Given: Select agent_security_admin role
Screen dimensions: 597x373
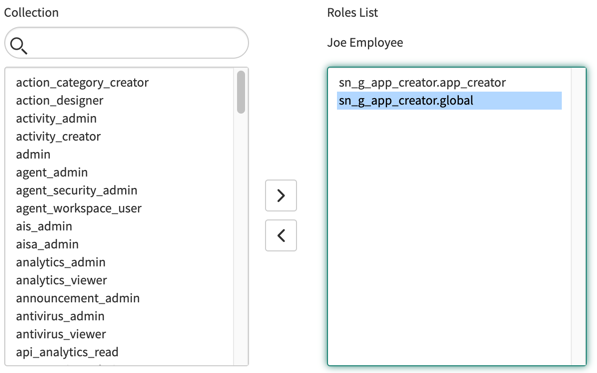Looking at the screenshot, I should tap(77, 190).
